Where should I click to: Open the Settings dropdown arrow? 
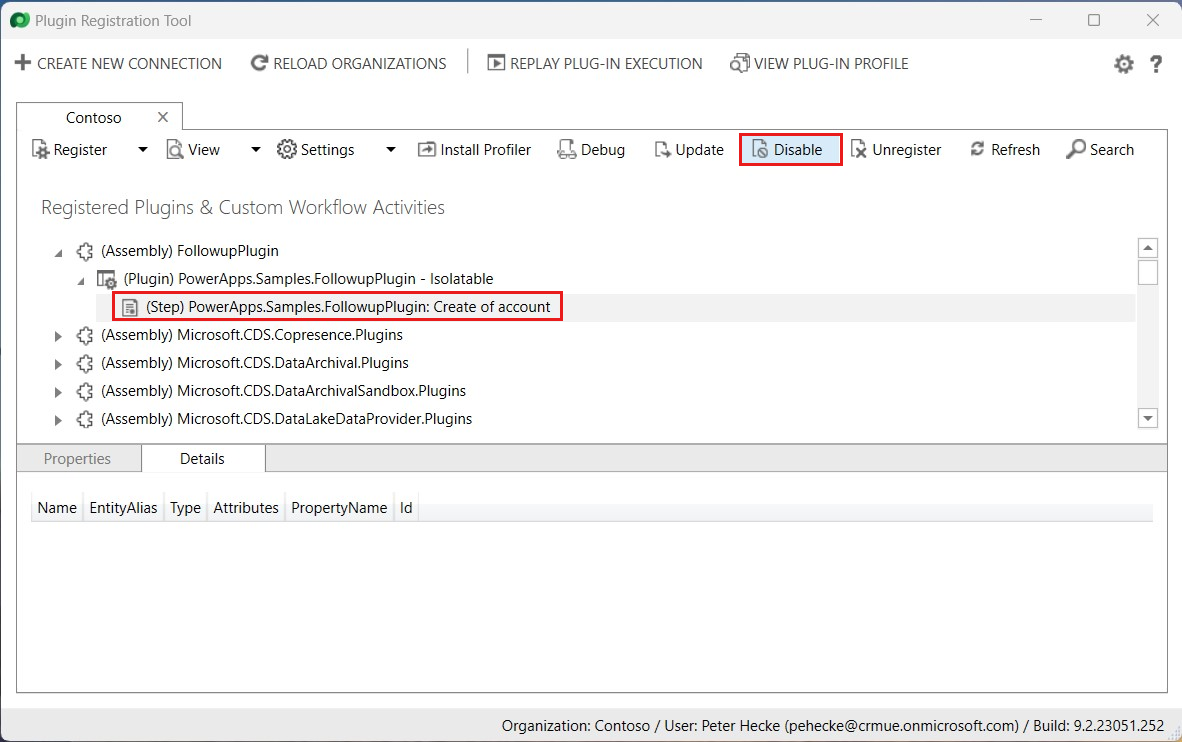point(390,149)
